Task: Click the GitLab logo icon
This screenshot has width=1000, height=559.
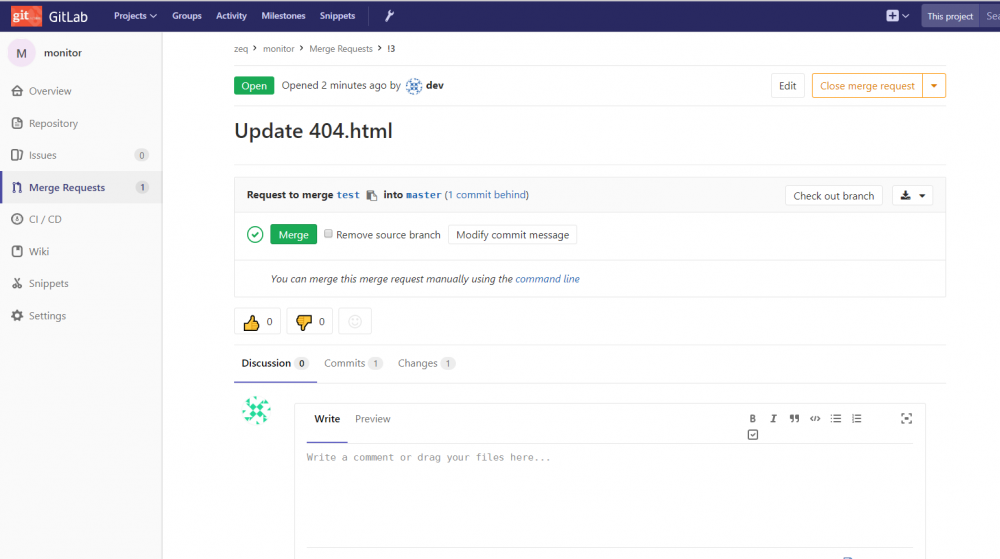Action: pos(26,16)
